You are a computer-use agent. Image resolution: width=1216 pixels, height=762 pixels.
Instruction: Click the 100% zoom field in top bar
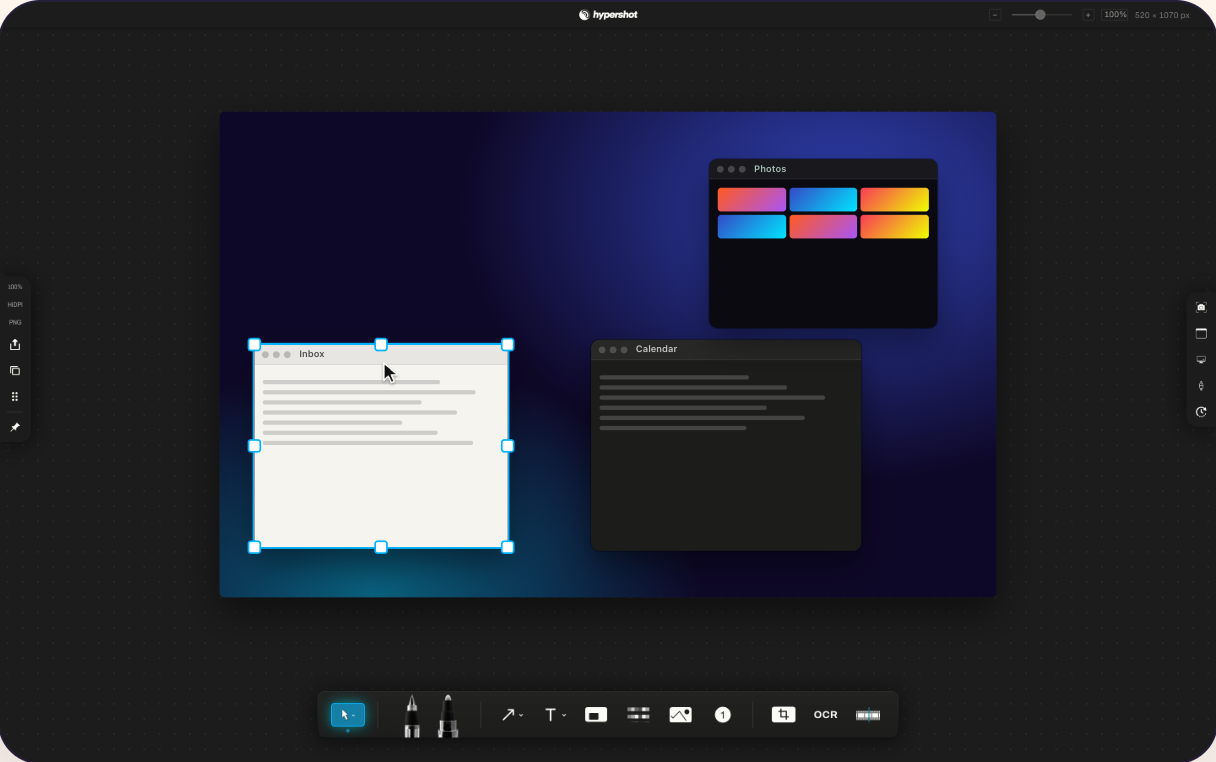(1115, 15)
